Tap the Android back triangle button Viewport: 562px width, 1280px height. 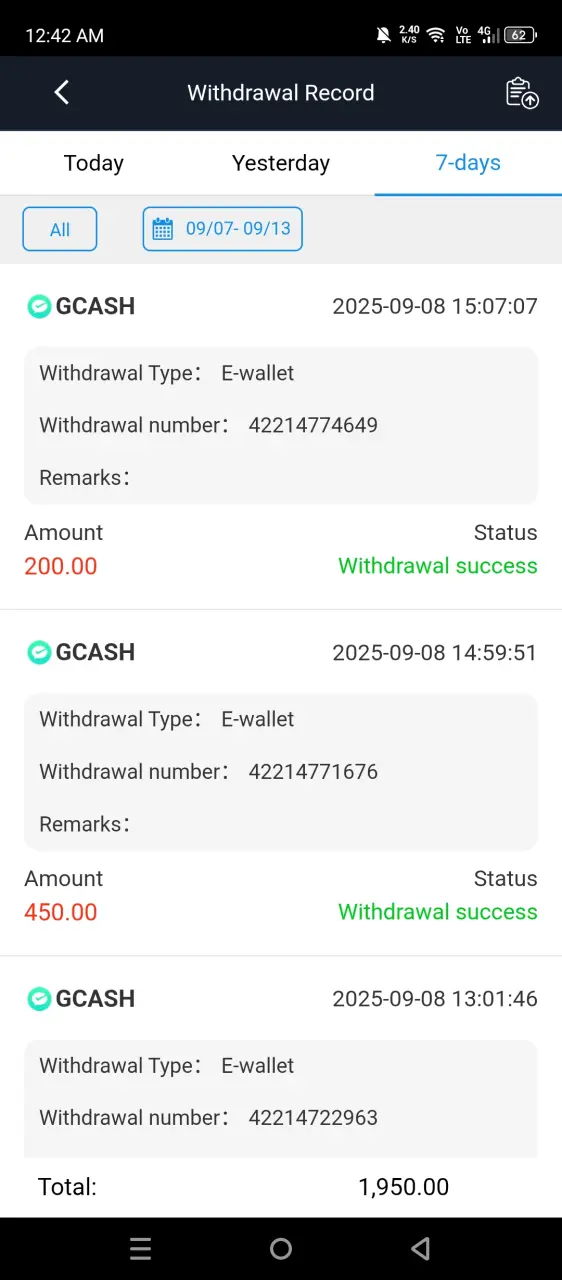click(x=421, y=1248)
